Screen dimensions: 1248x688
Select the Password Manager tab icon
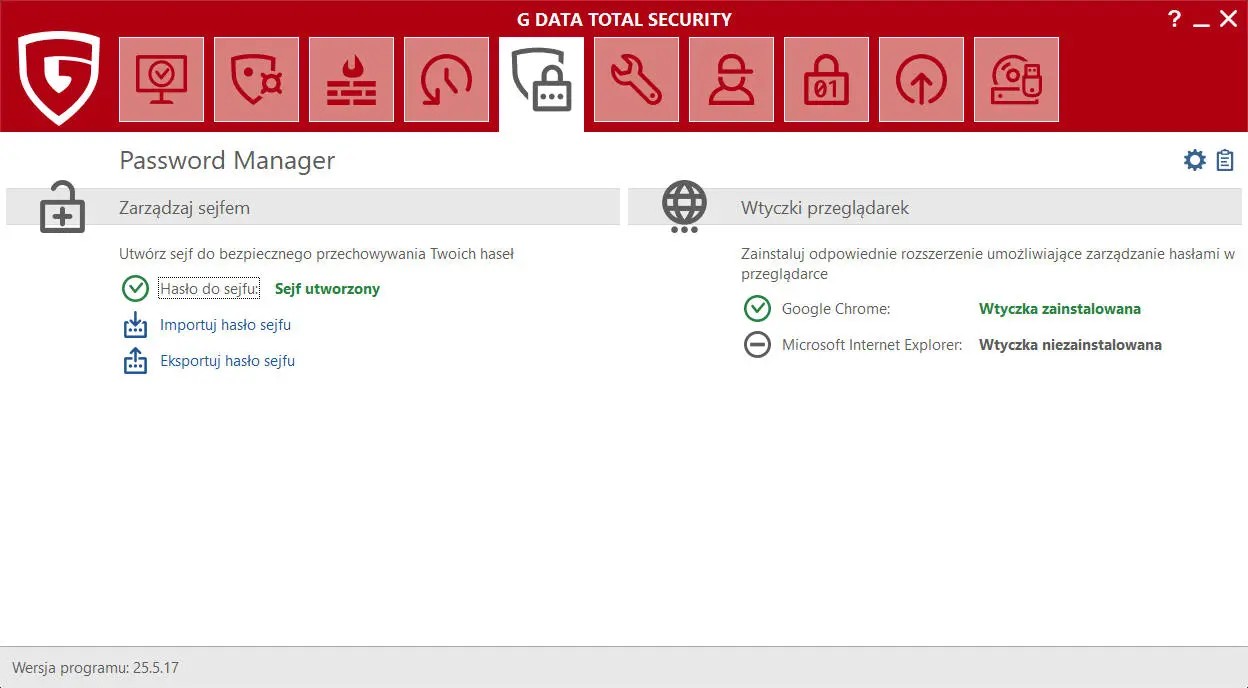click(x=541, y=80)
